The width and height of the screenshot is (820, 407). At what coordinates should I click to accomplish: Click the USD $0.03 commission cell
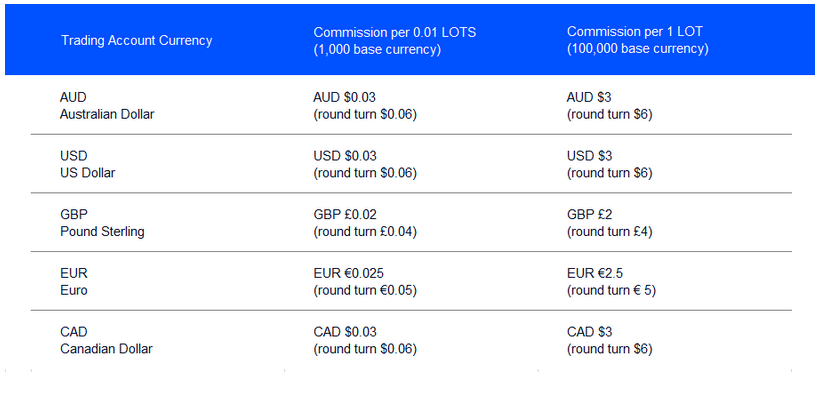365,164
